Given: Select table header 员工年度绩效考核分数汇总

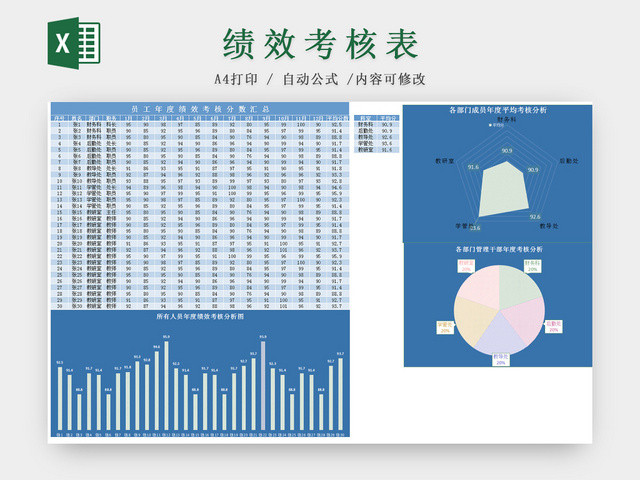Looking at the screenshot, I should point(200,109).
